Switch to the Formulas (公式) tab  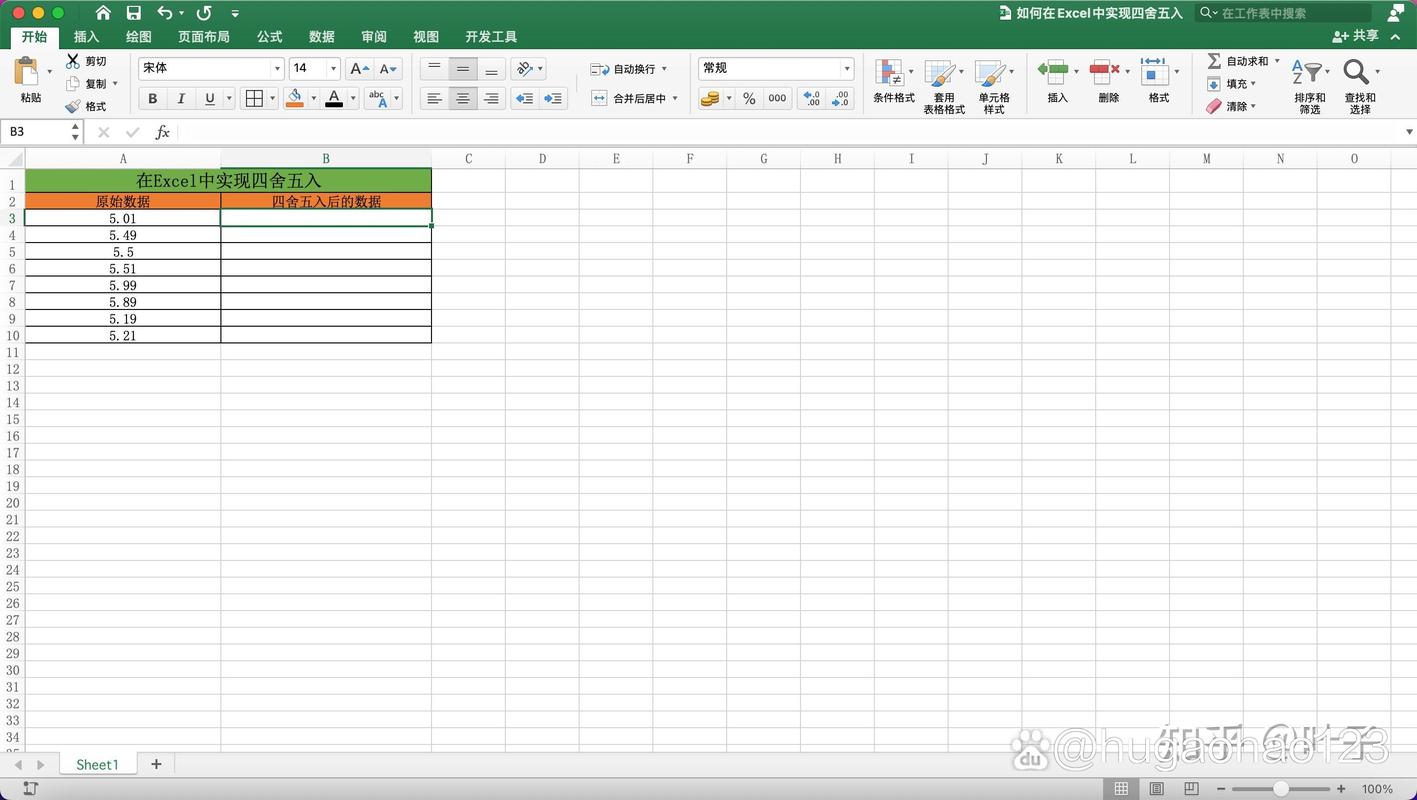270,37
